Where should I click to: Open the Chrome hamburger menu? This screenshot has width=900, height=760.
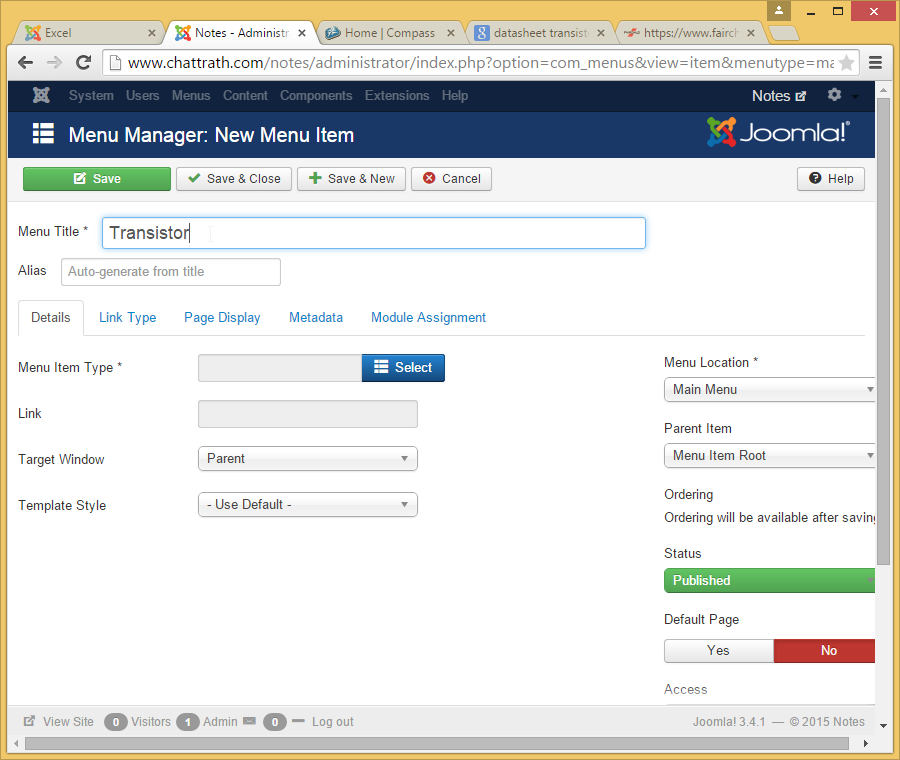pyautogui.click(x=875, y=62)
